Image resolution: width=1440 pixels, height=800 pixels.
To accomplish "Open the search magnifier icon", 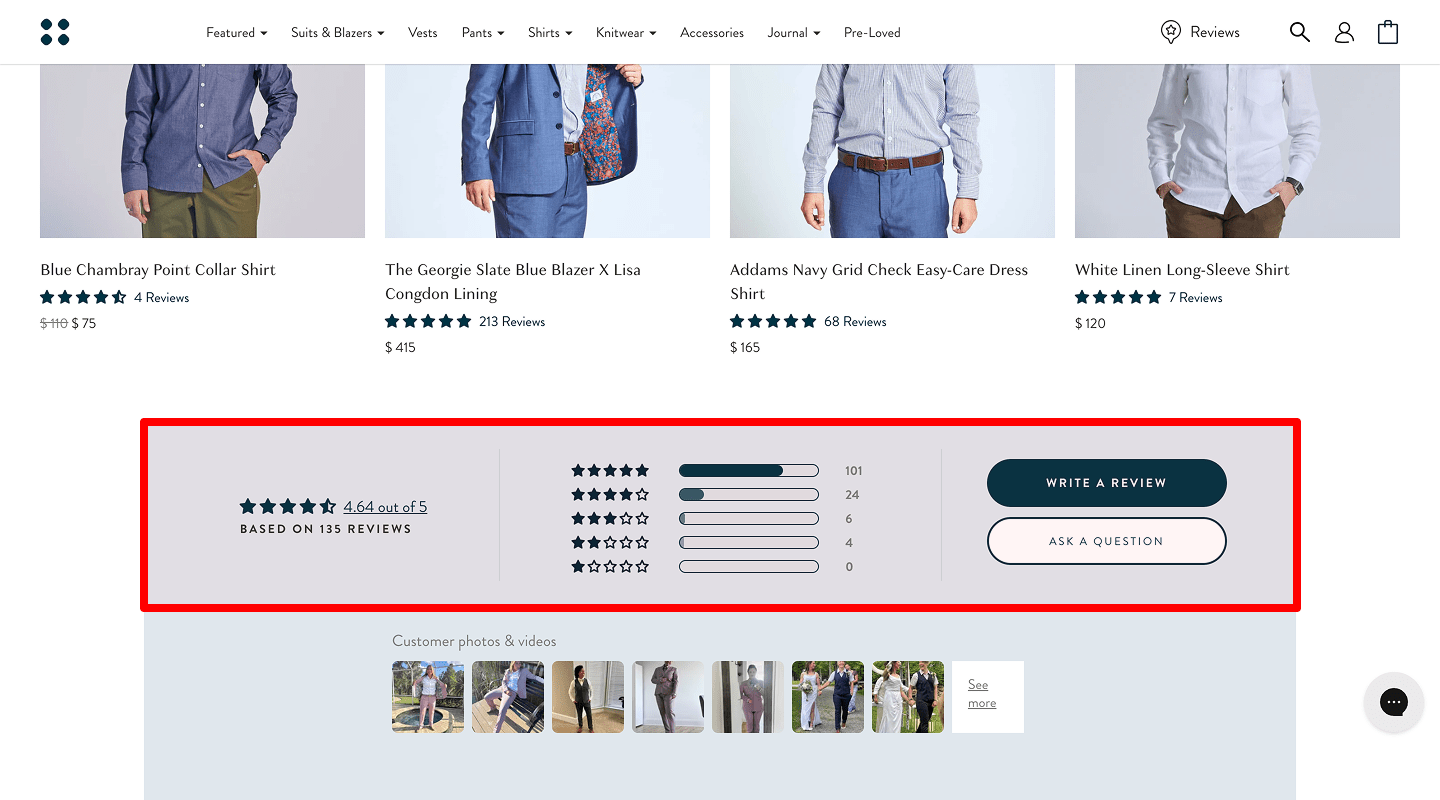I will [1299, 32].
